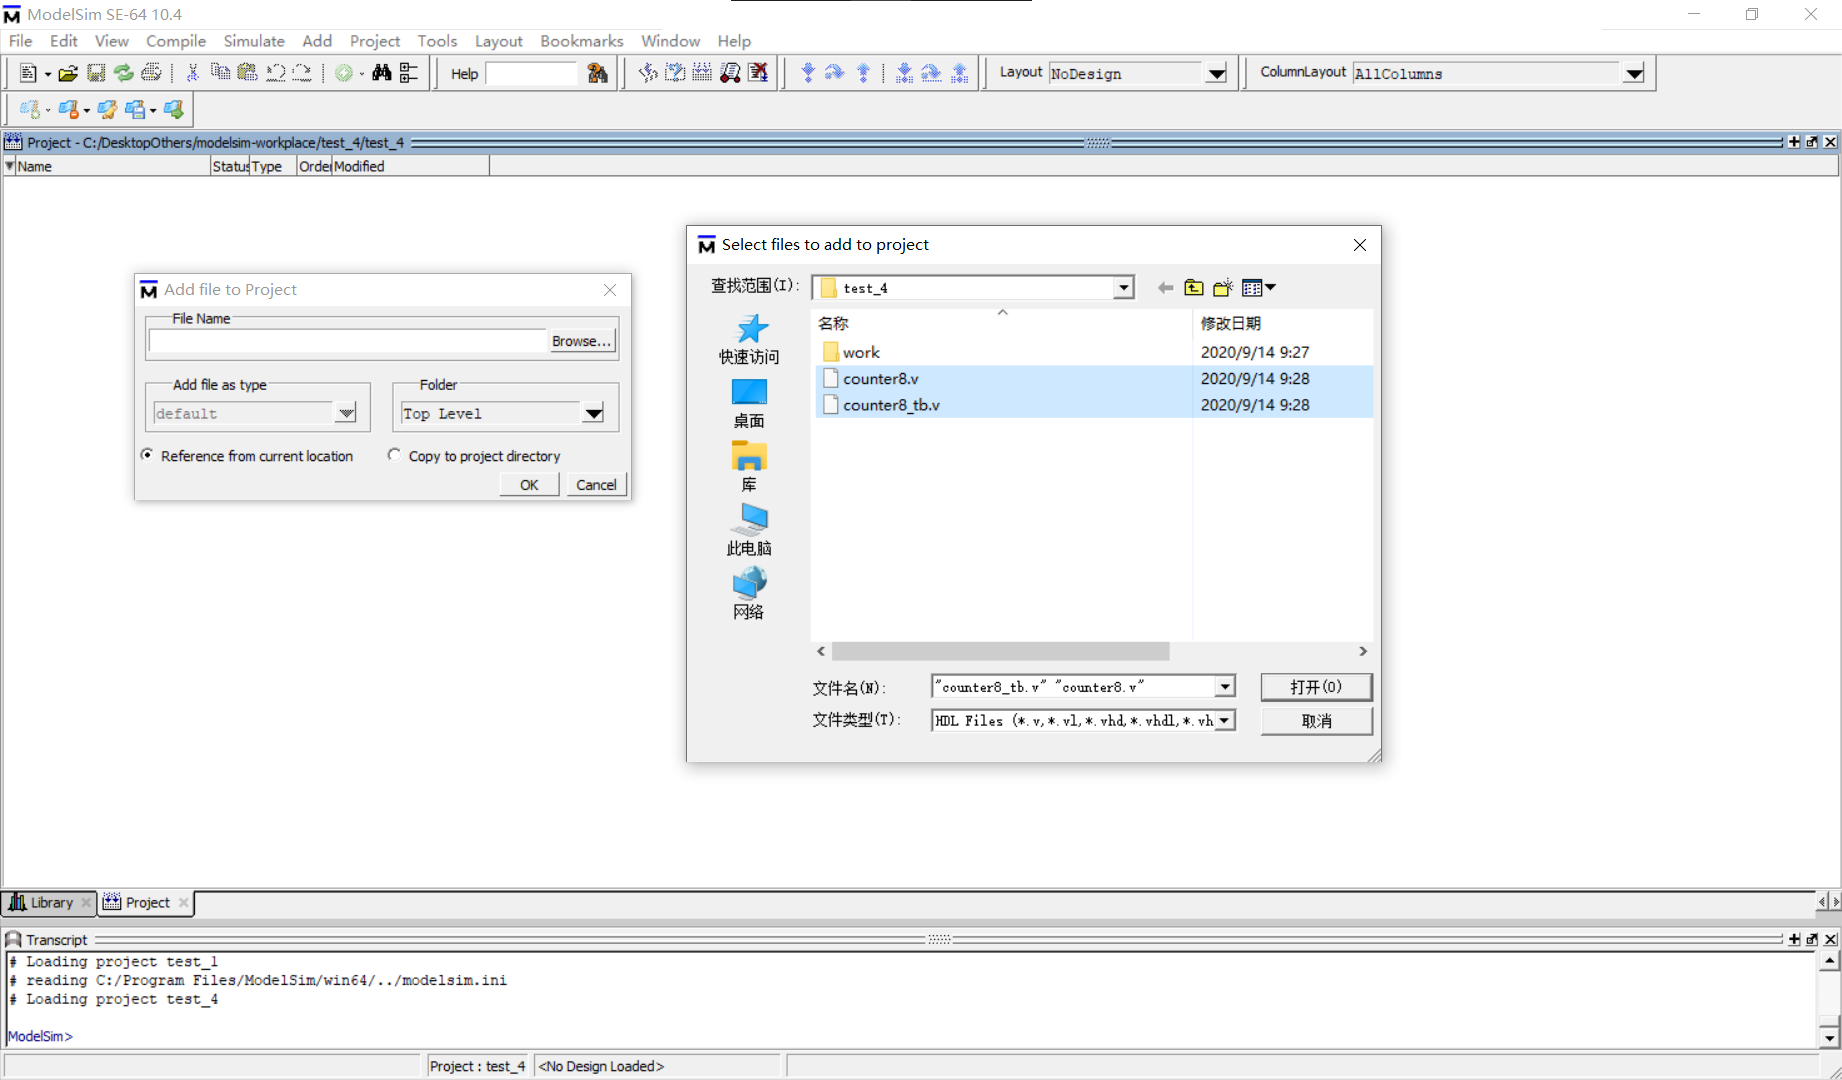Click the 名称 name column header
The width and height of the screenshot is (1842, 1080).
click(x=1002, y=323)
